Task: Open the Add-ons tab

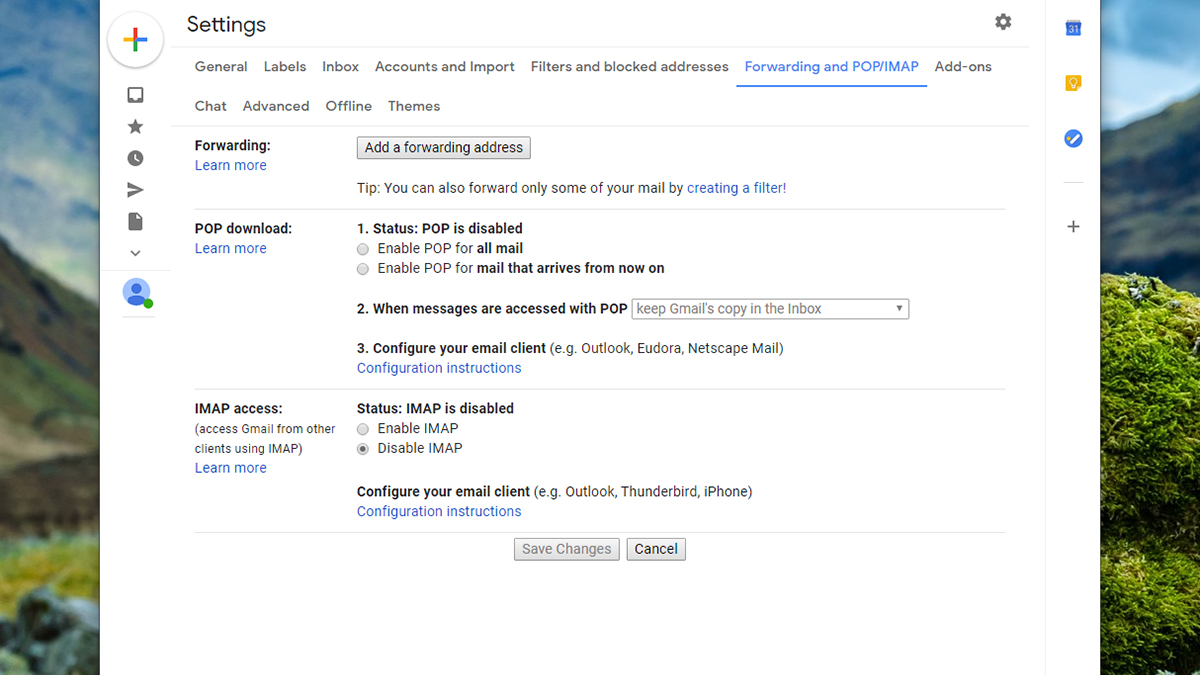Action: coord(963,67)
